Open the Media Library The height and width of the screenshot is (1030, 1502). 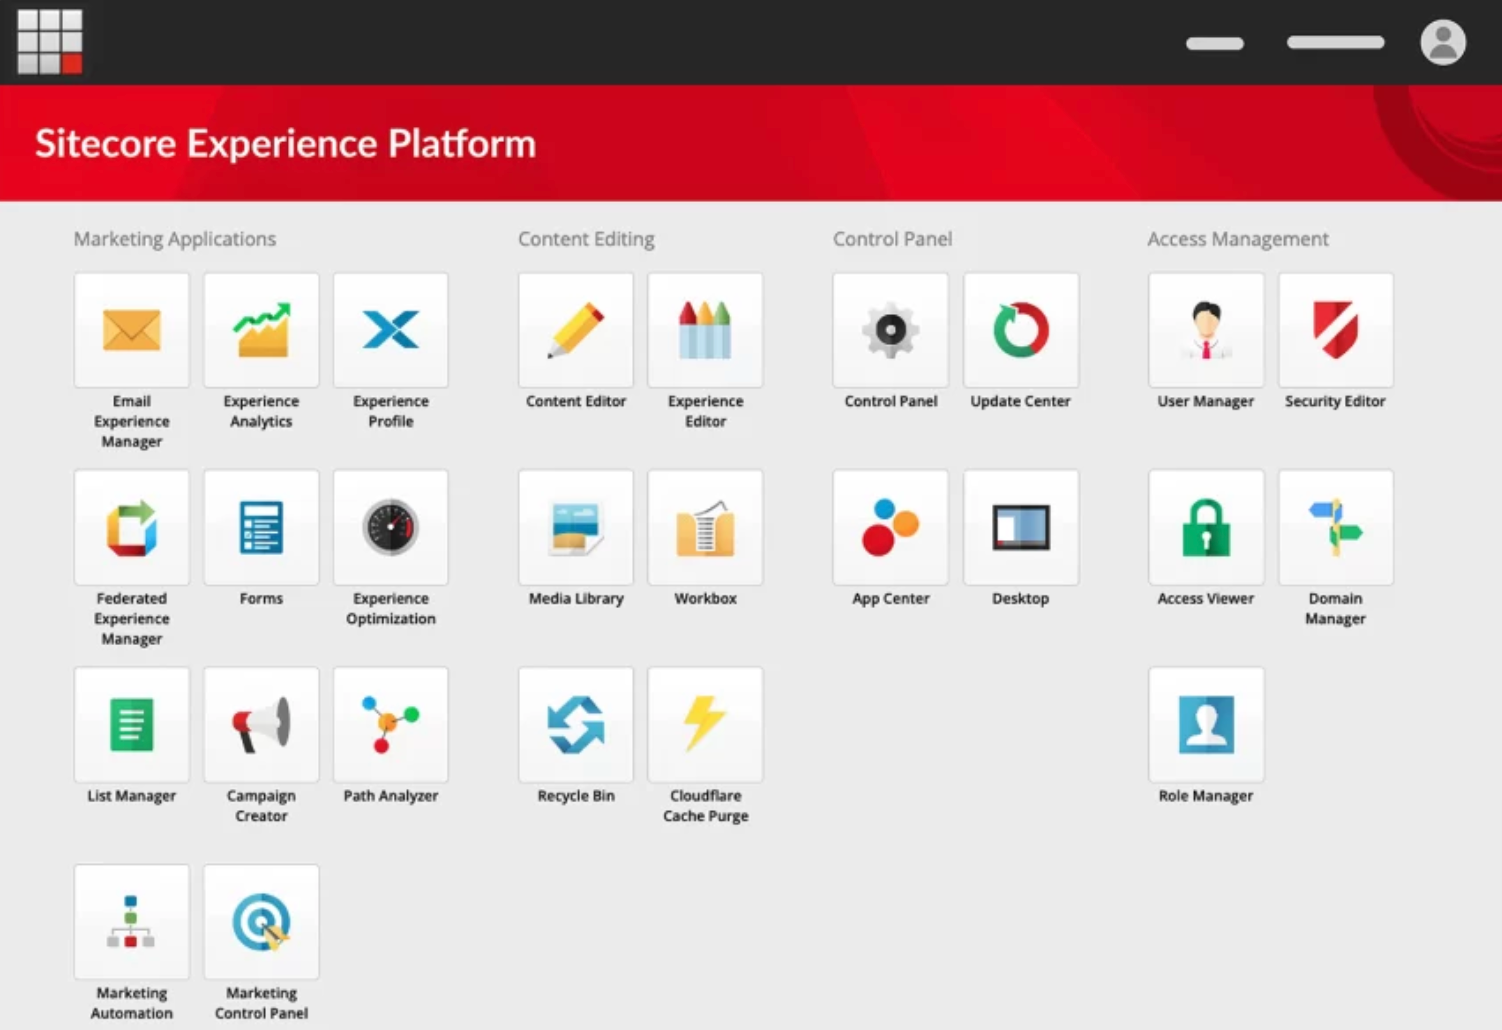click(576, 527)
